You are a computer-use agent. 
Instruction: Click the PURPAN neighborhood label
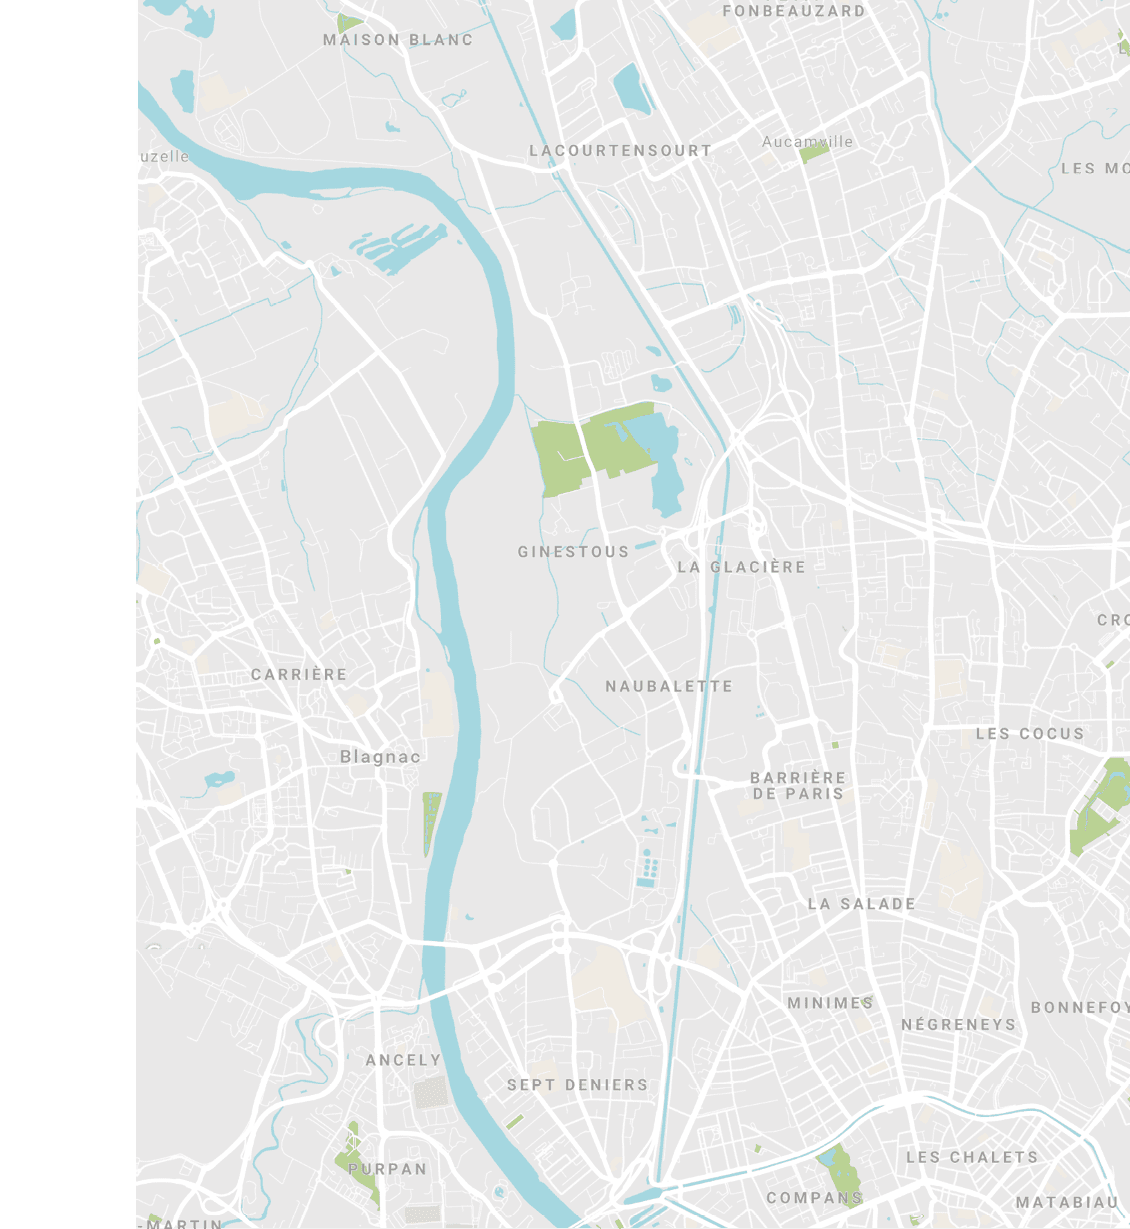(x=388, y=1169)
